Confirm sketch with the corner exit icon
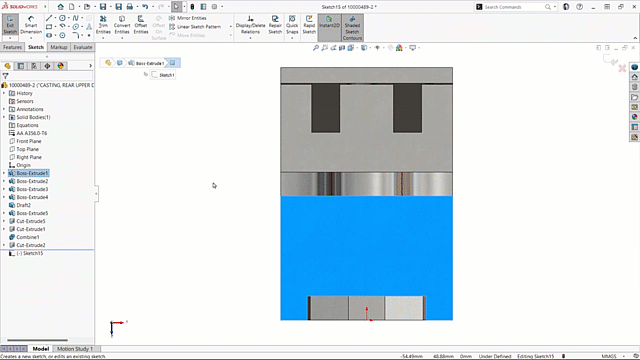The height and width of the screenshot is (360, 640). 610,60
